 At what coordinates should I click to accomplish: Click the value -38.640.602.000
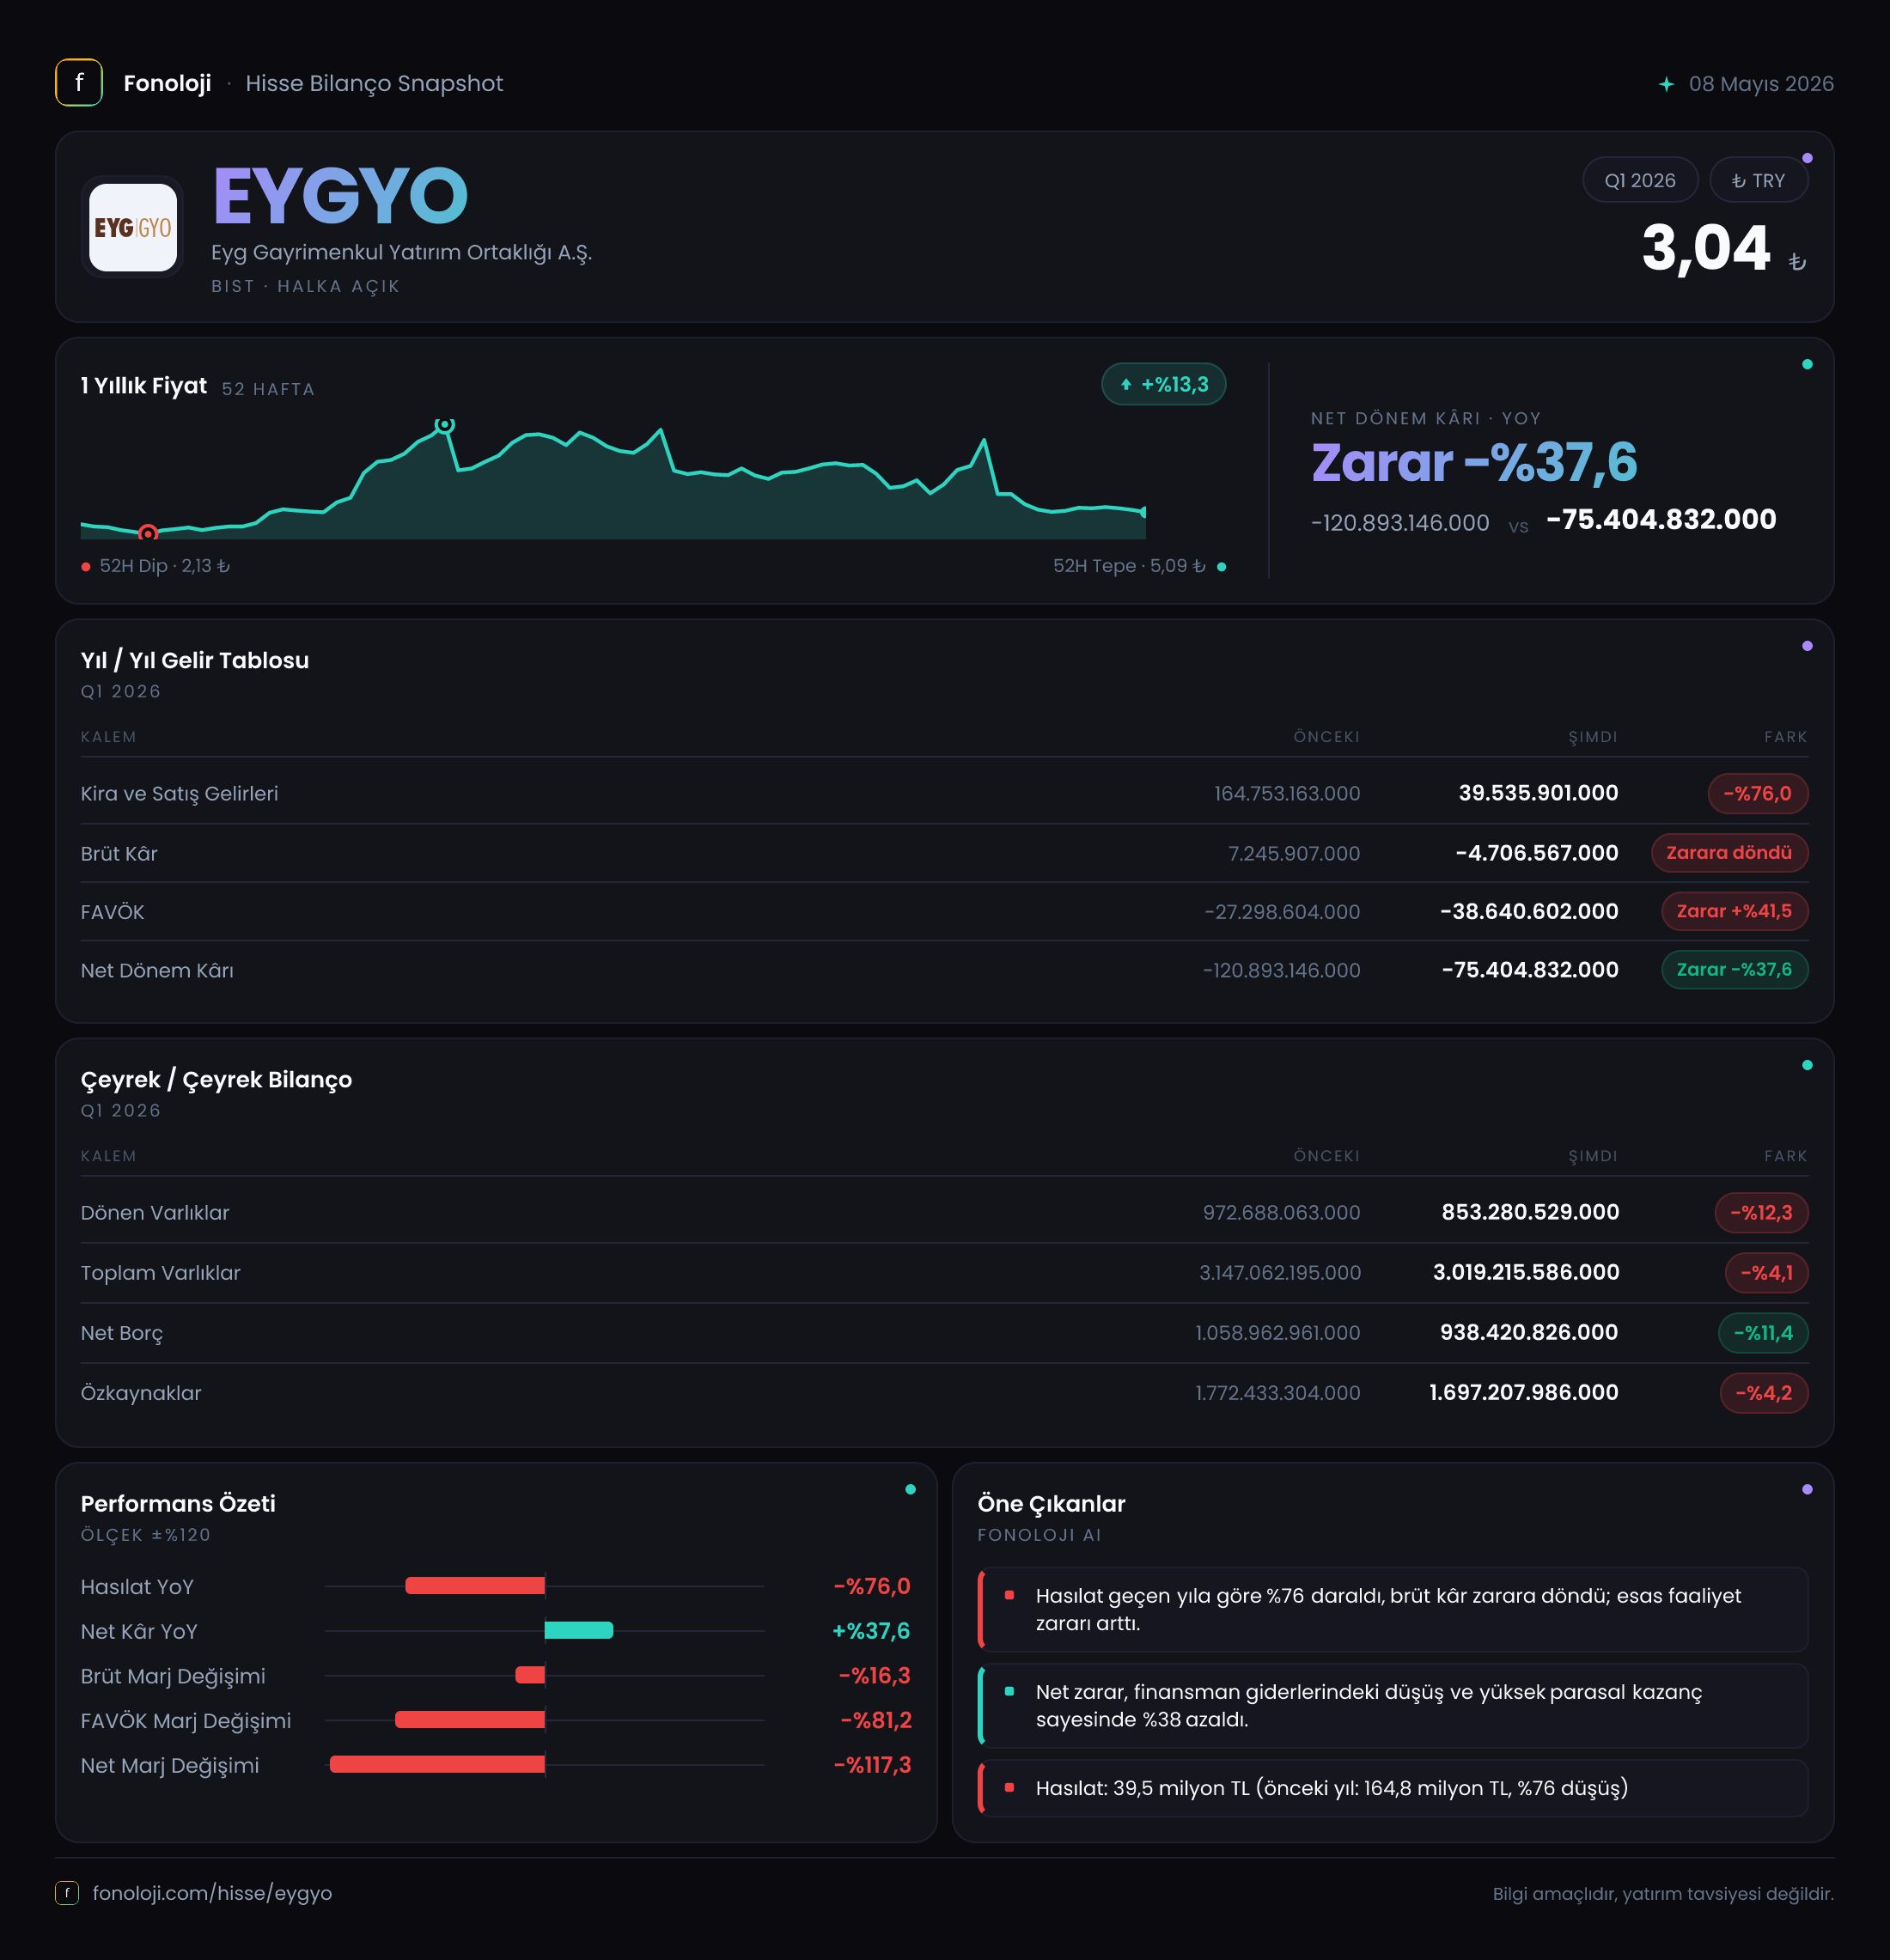pyautogui.click(x=1529, y=912)
